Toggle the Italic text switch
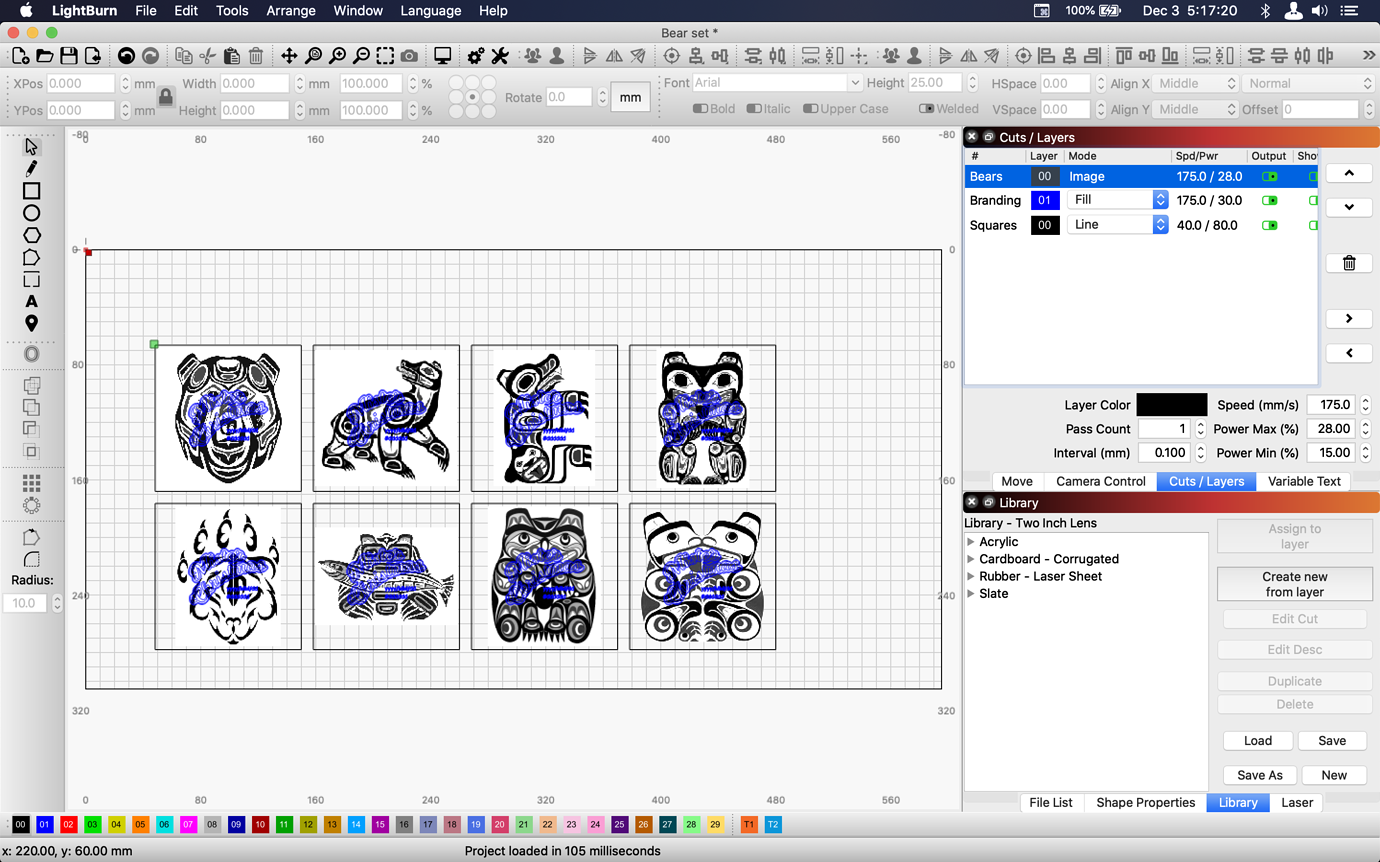The height and width of the screenshot is (862, 1380). point(754,109)
